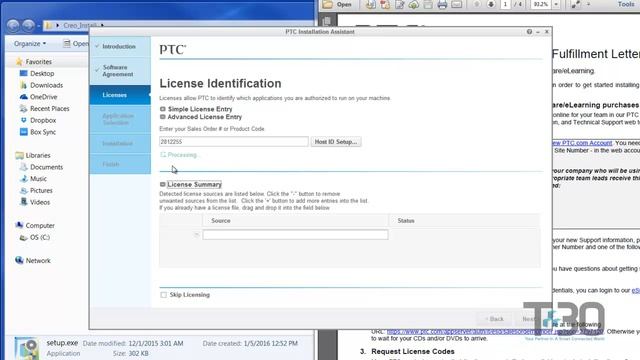Collapse the License Summary section
640x360 pixels.
[x=163, y=184]
